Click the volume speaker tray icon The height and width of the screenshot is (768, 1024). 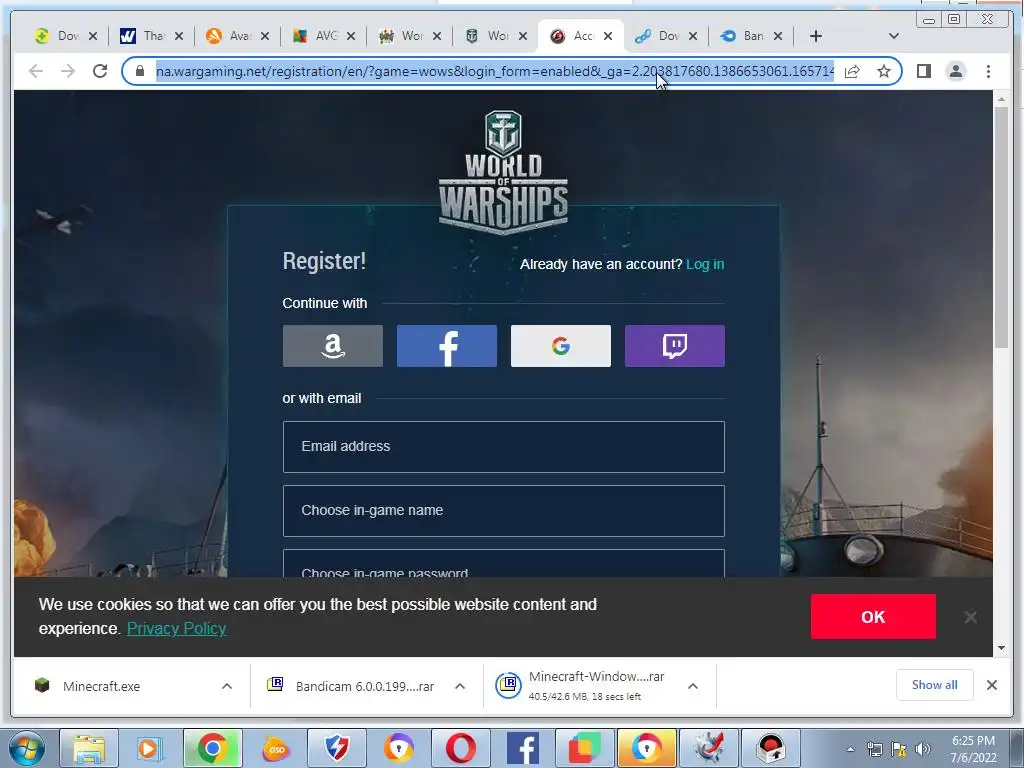click(923, 749)
